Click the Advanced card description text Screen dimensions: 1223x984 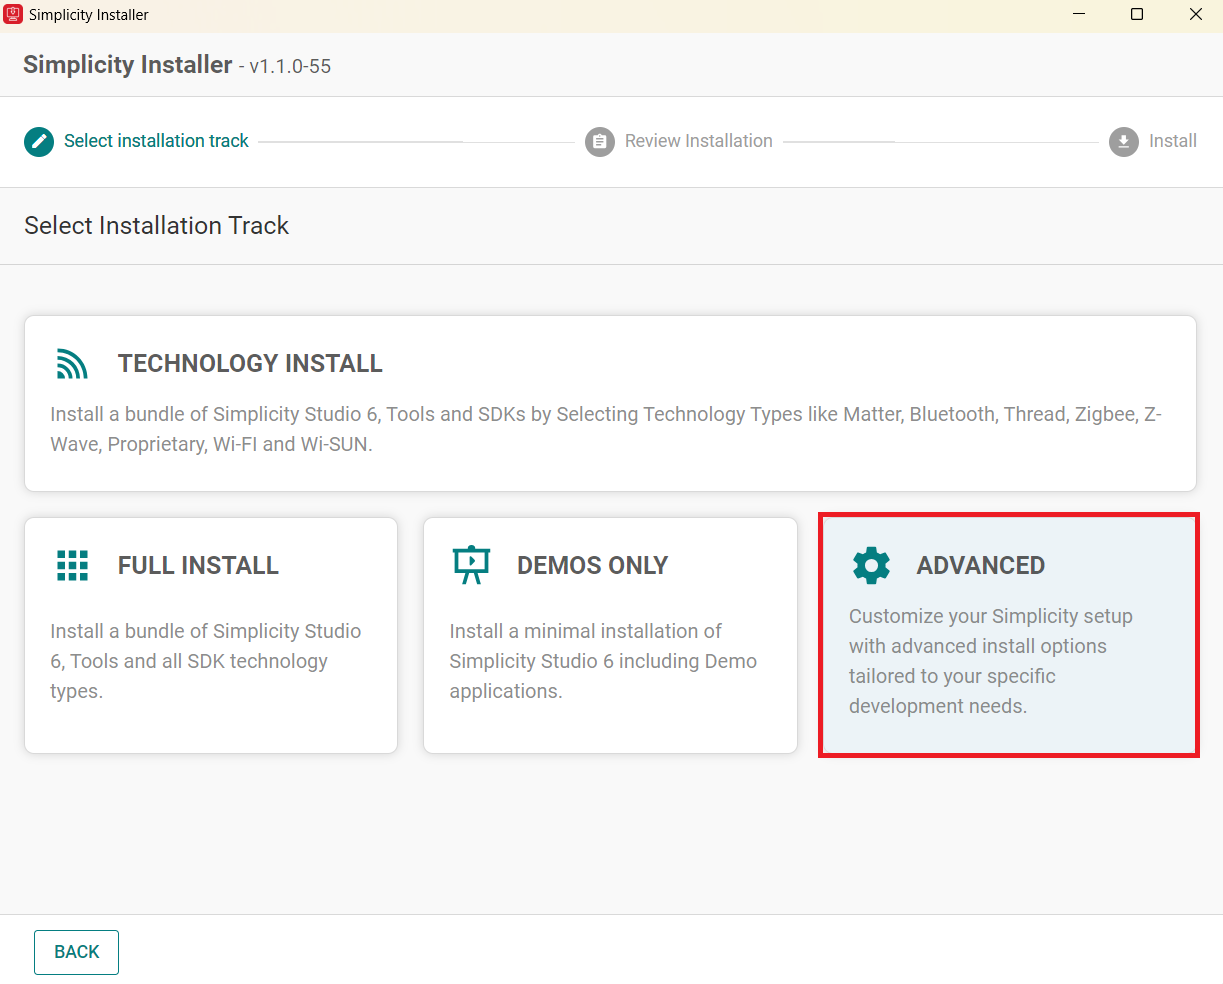[990, 661]
